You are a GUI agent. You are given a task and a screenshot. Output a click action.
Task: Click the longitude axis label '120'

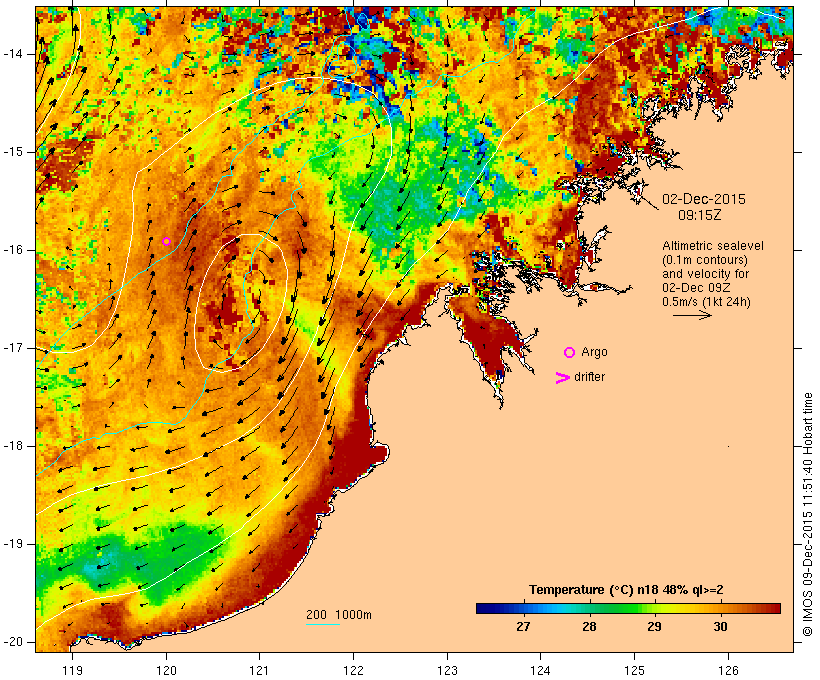[x=166, y=670]
